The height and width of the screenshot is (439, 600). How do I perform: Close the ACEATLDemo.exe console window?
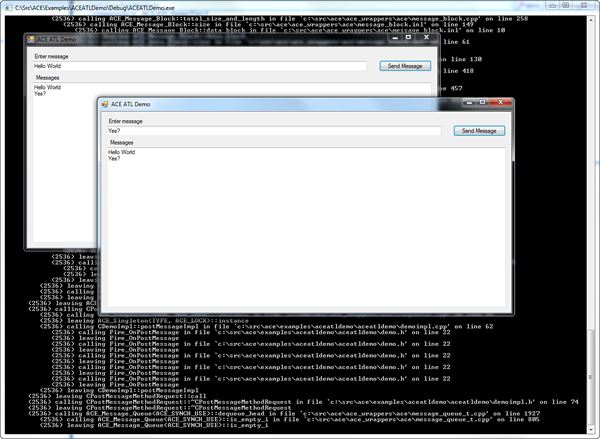point(584,5)
